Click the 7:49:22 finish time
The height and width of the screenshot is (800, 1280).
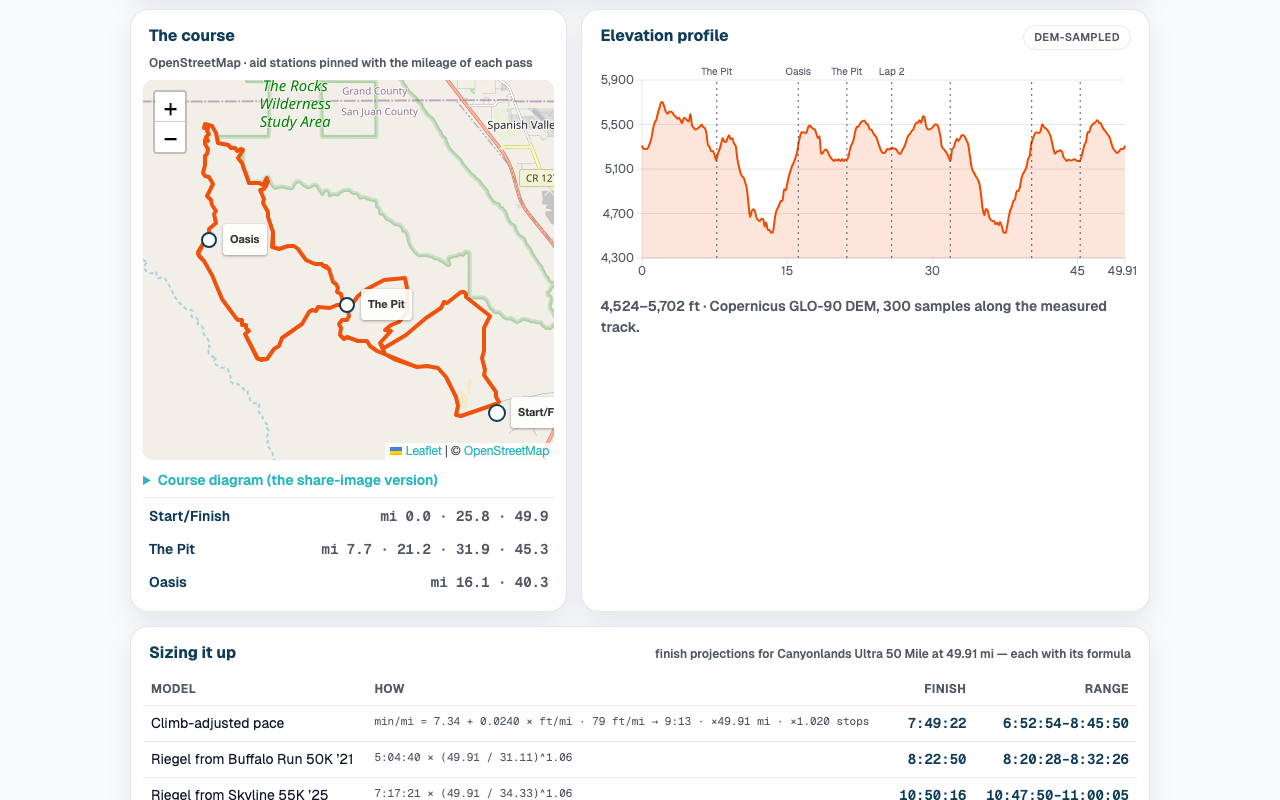pyautogui.click(x=937, y=723)
